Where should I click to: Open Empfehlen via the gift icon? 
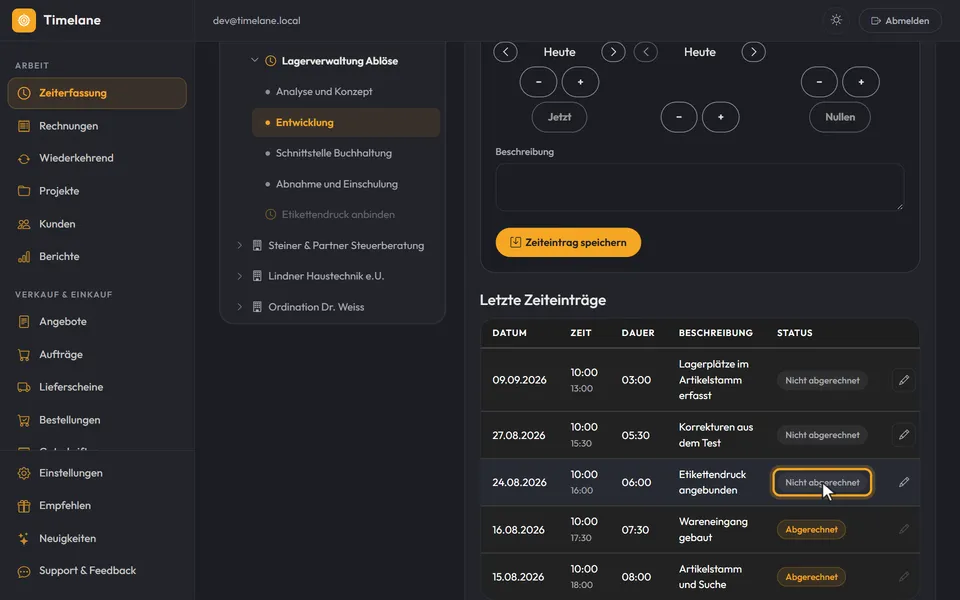point(24,506)
